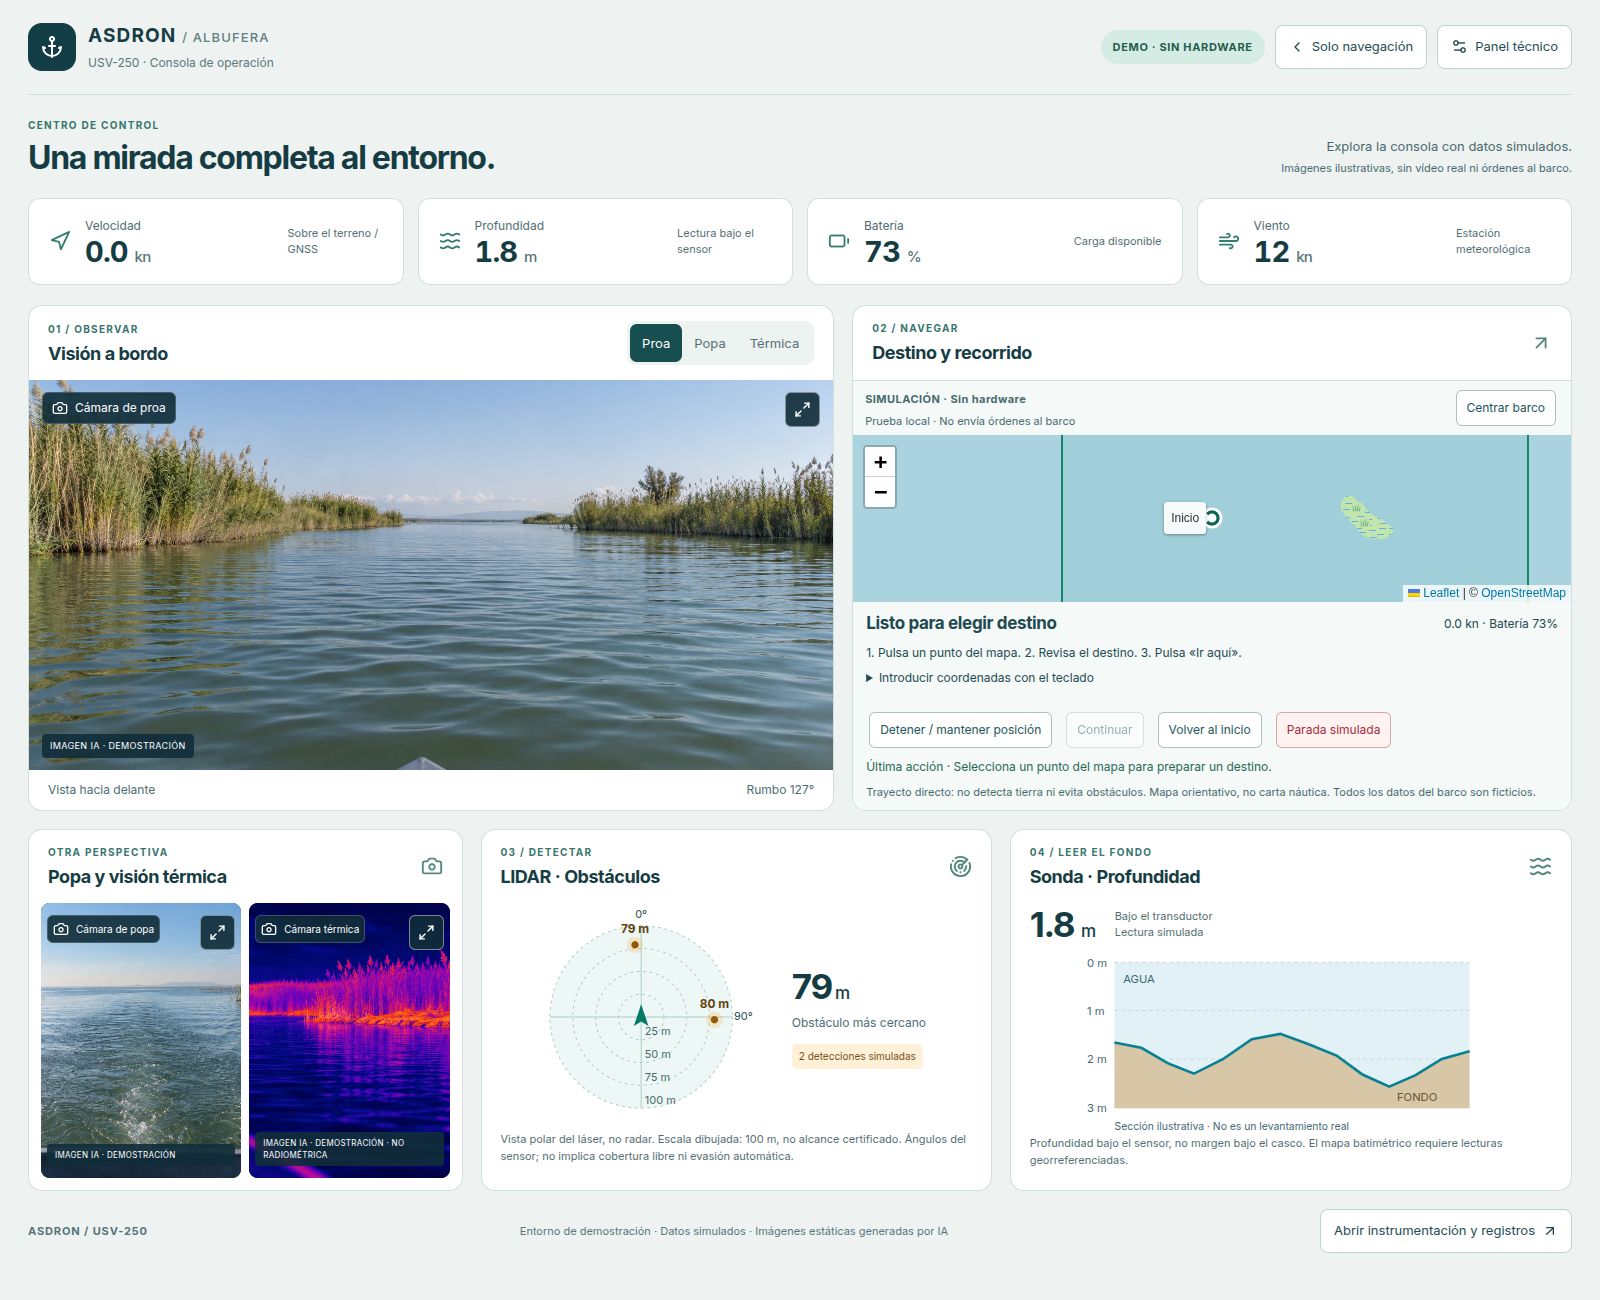Click the waves icon in Sonda panel

(x=1540, y=866)
